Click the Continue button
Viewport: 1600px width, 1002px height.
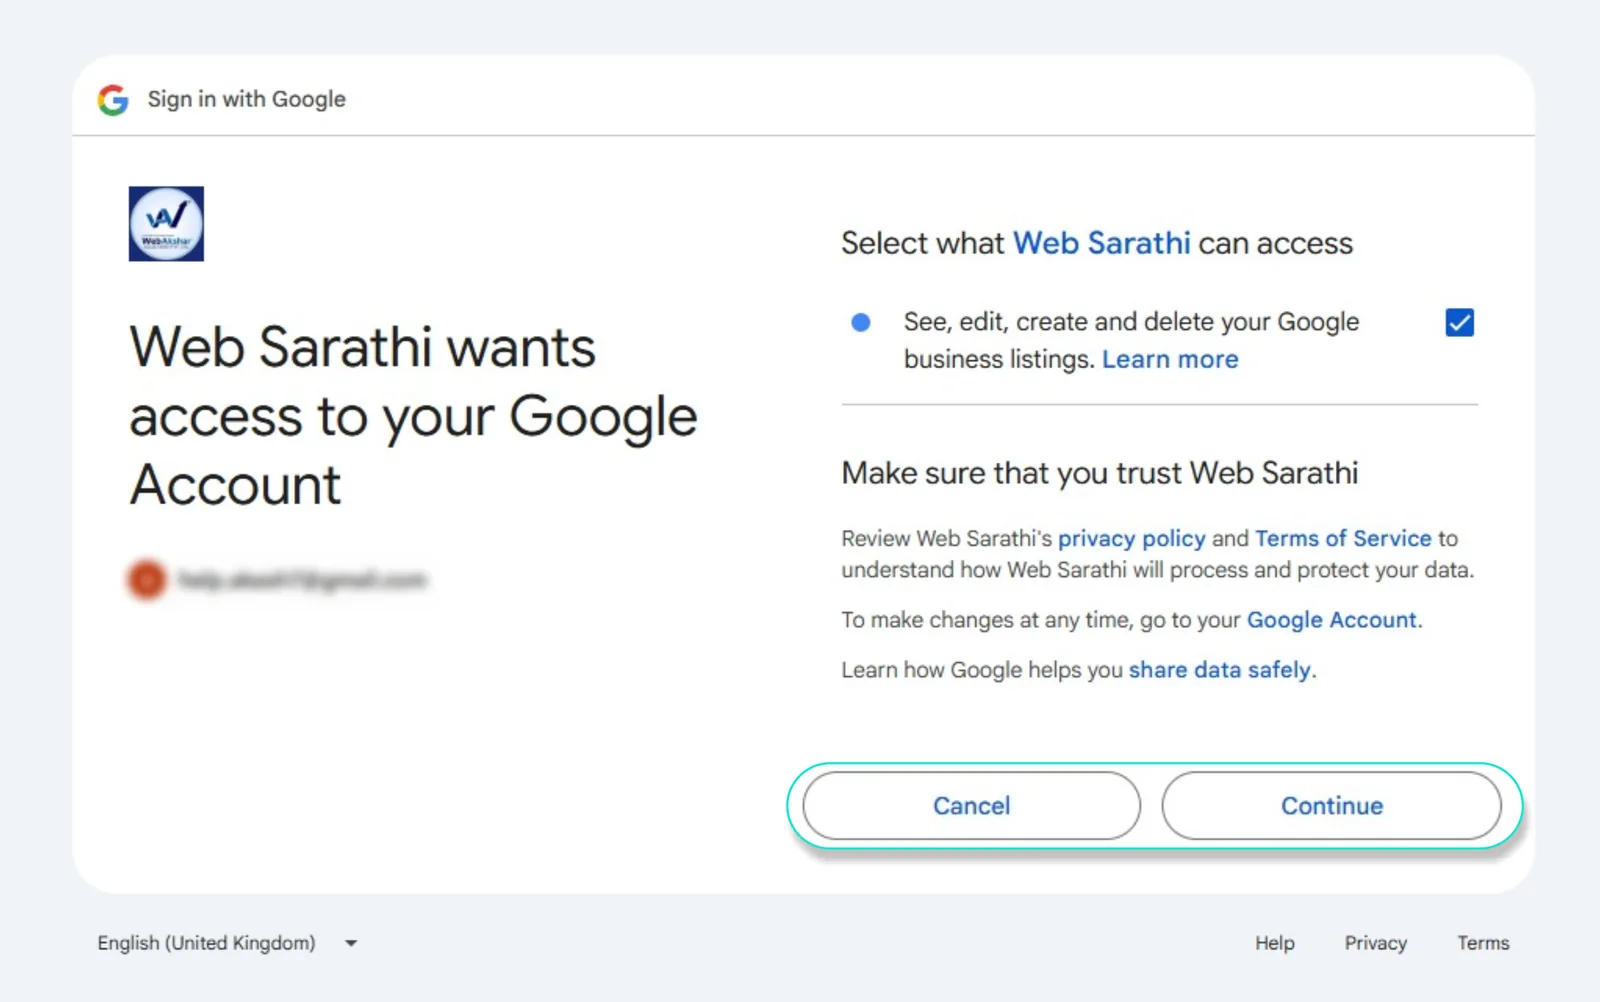click(x=1331, y=806)
